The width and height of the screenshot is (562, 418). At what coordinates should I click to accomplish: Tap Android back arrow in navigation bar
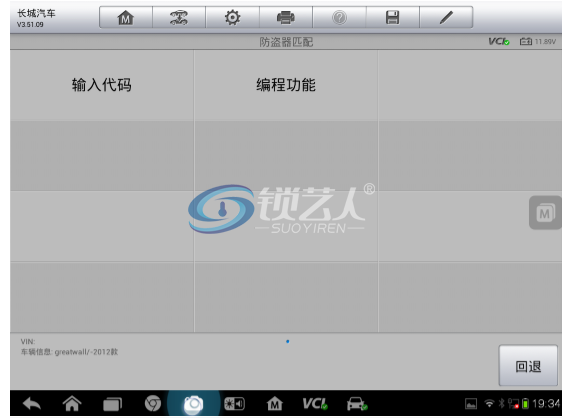32,404
